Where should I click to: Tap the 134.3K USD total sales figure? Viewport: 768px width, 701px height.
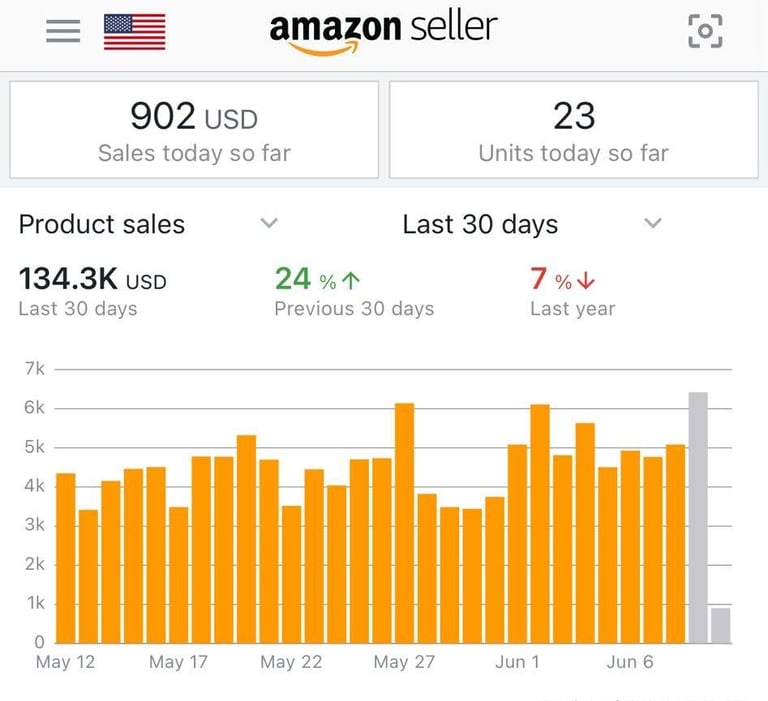[93, 279]
